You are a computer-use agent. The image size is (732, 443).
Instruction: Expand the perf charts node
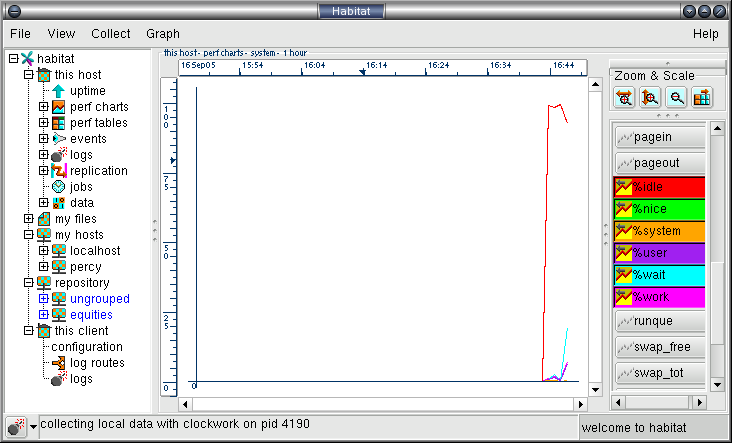pos(43,107)
